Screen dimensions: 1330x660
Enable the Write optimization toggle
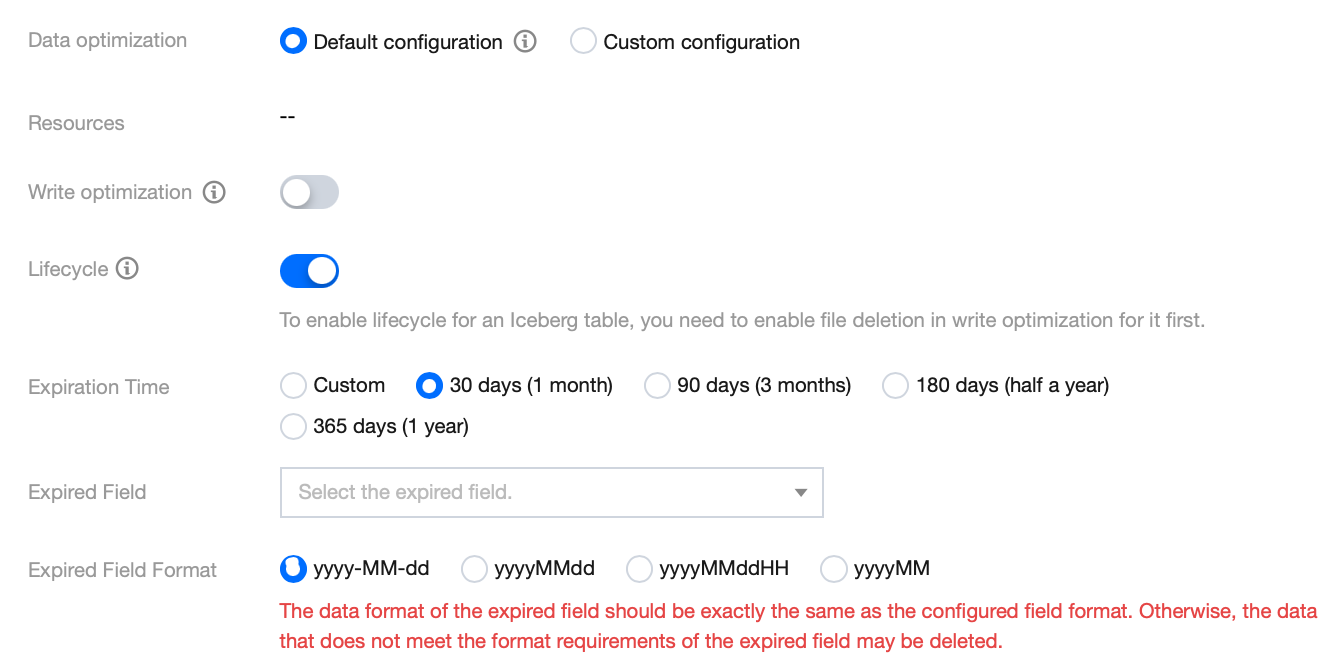[x=309, y=193]
